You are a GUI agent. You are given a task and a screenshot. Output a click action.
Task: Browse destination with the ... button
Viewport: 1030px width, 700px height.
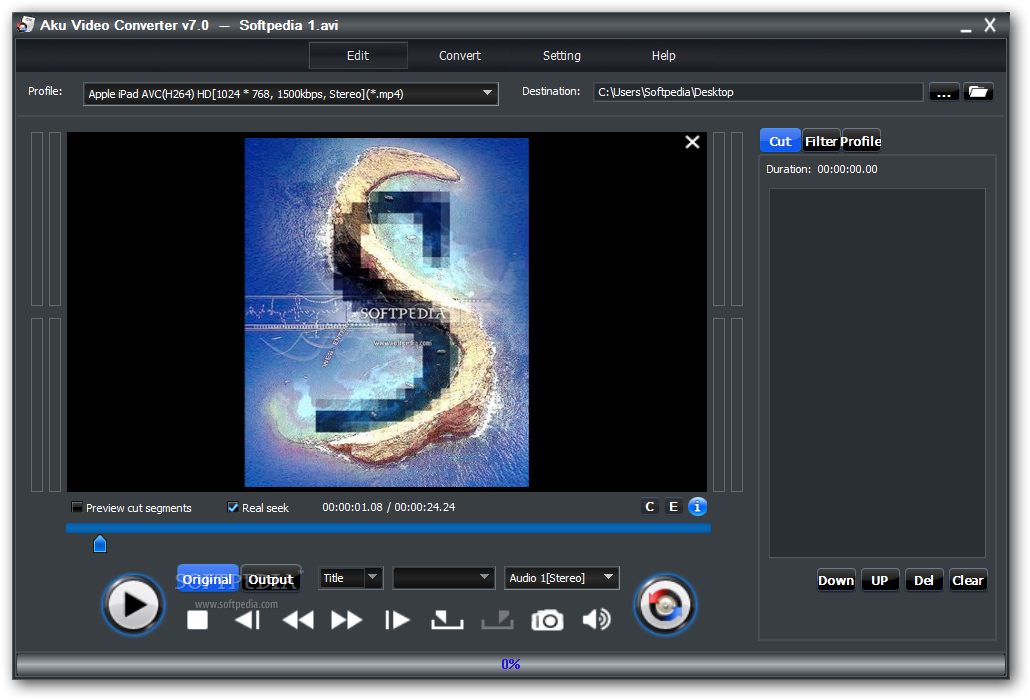point(944,92)
